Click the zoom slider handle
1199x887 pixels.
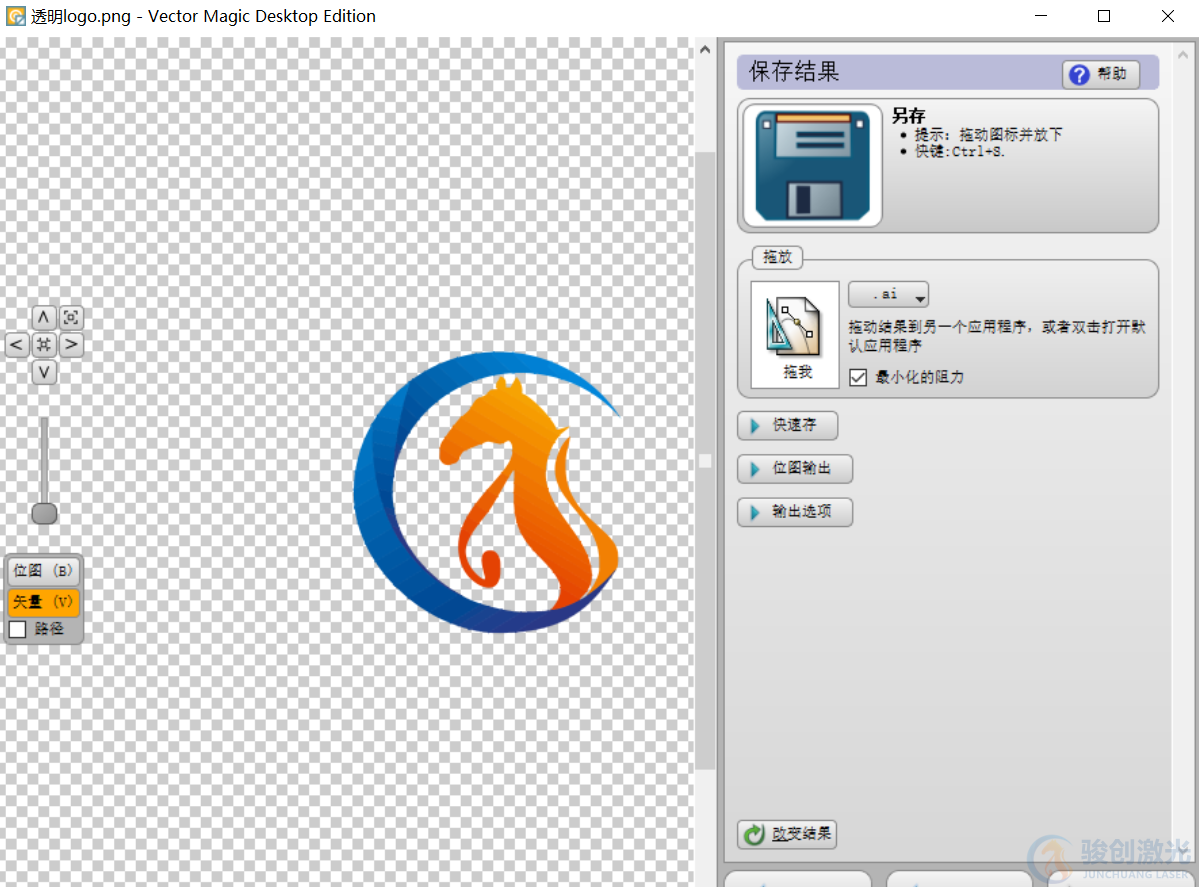44,513
